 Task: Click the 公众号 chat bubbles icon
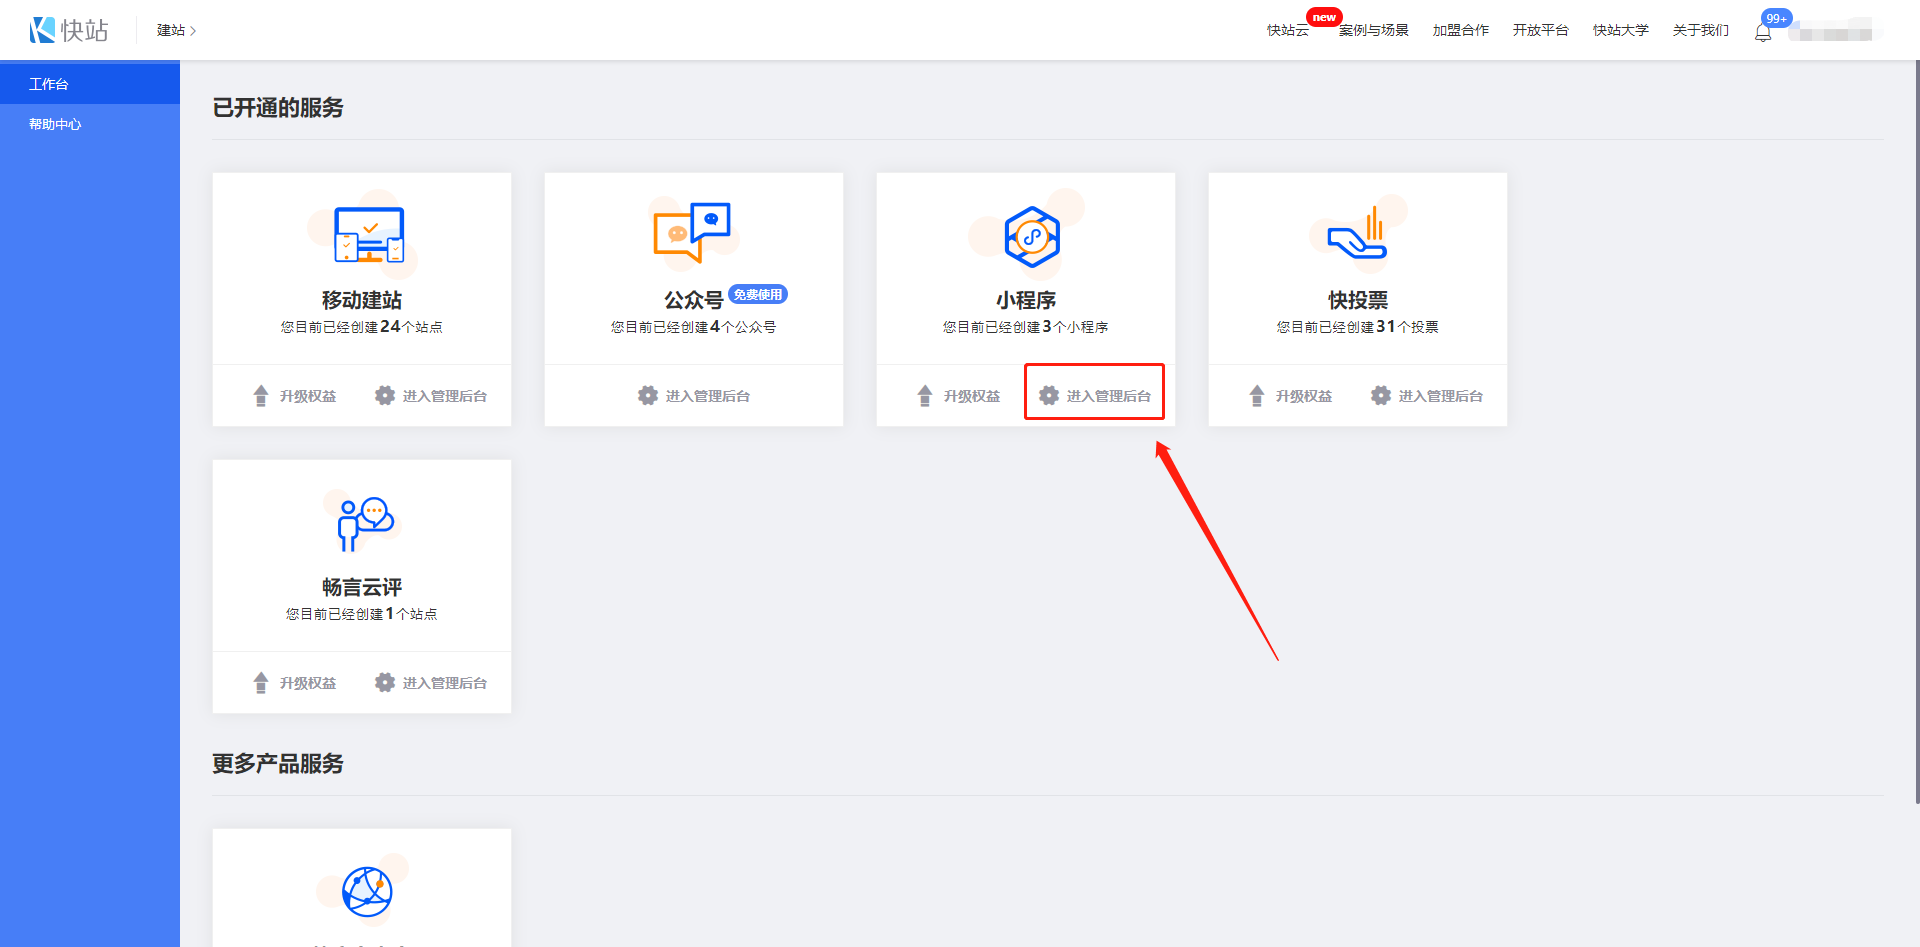click(x=692, y=232)
